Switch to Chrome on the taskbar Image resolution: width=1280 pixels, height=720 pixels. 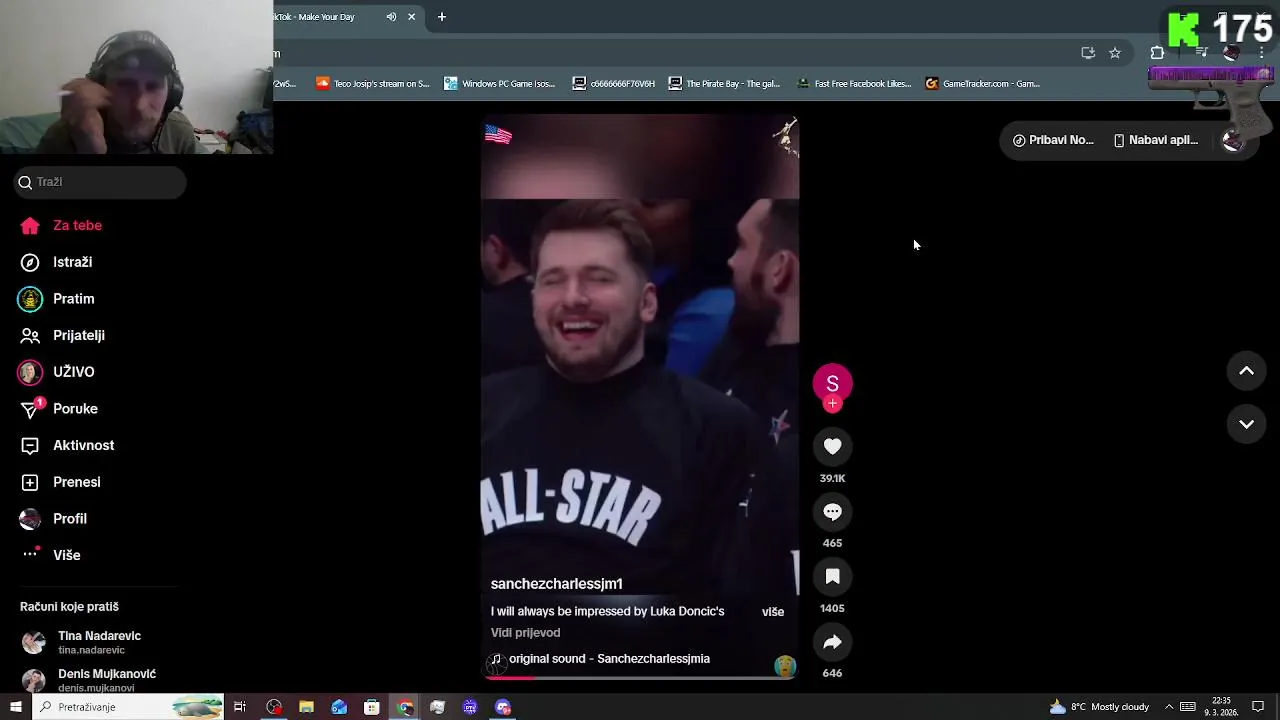tap(405, 707)
